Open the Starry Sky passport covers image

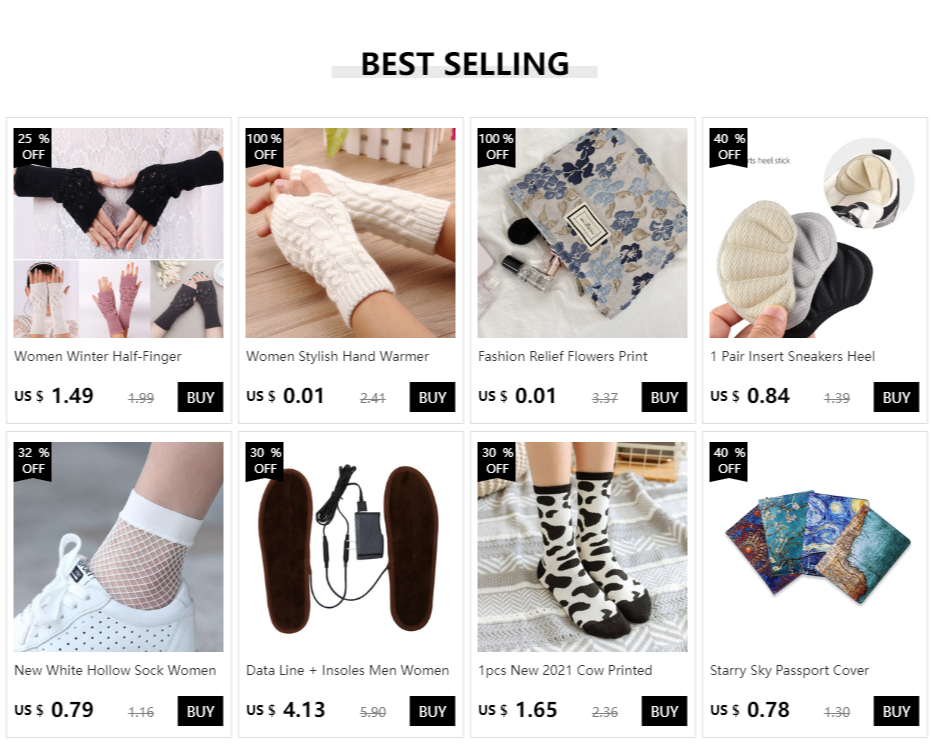[814, 547]
